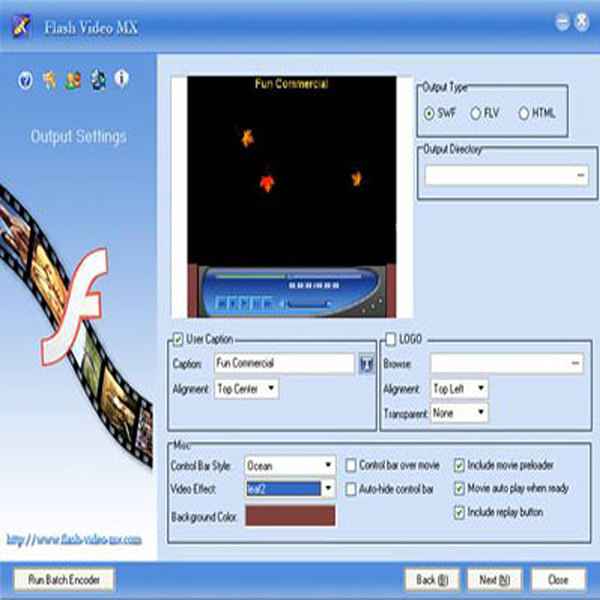Enable Auto-hide control bar
The height and width of the screenshot is (600, 600).
[x=351, y=489]
